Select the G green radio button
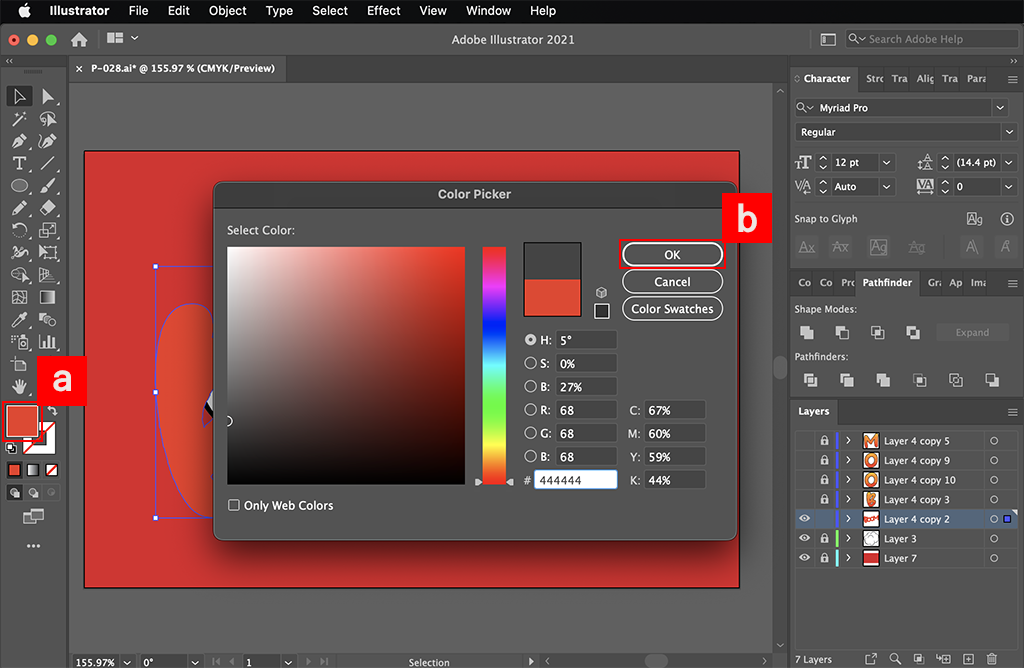The width and height of the screenshot is (1024, 668). click(530, 433)
